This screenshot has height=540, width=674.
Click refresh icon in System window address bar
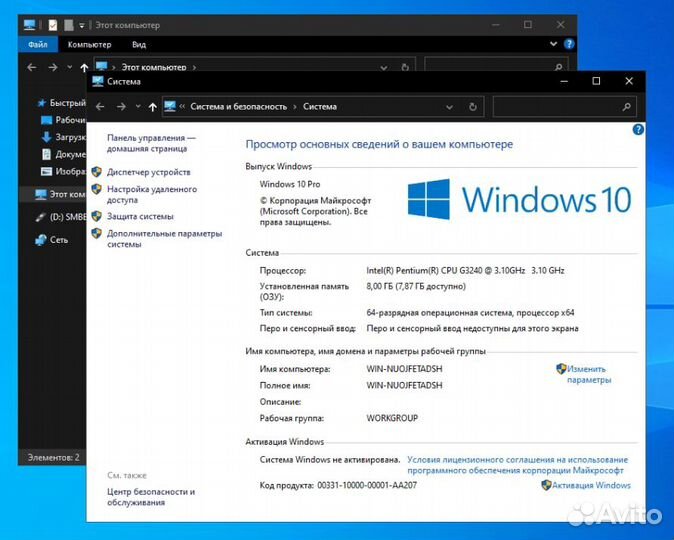click(473, 107)
